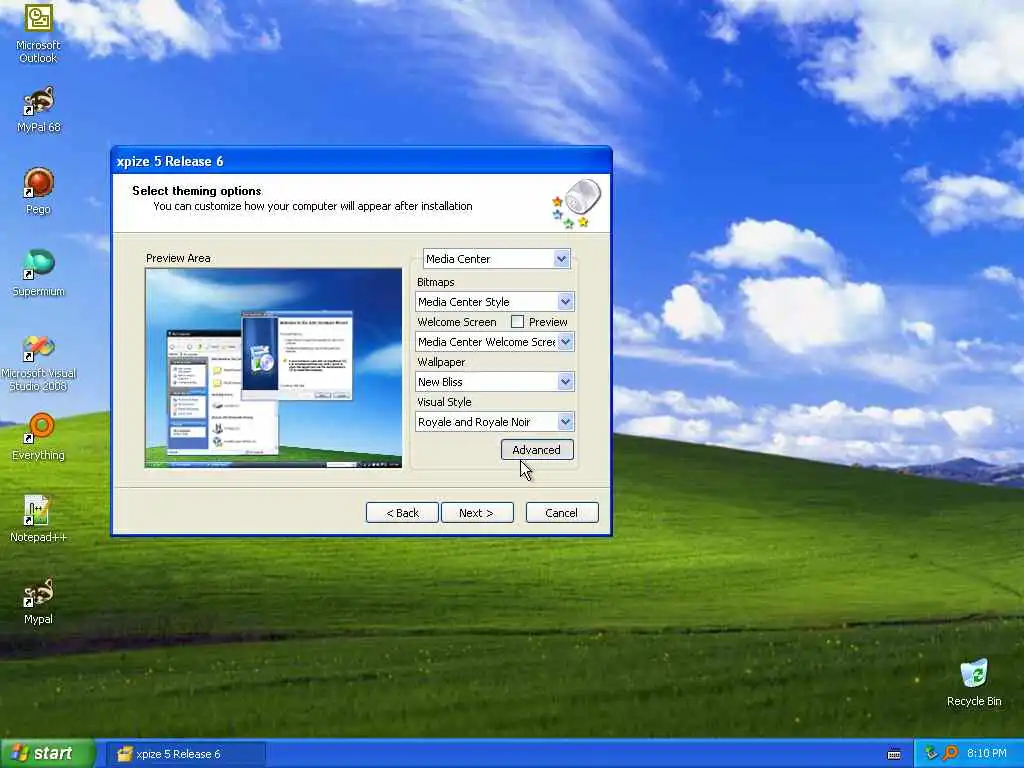Screen dimensions: 1024x768
Task: Open Microsoft Outlook desktop icon
Action: click(38, 33)
